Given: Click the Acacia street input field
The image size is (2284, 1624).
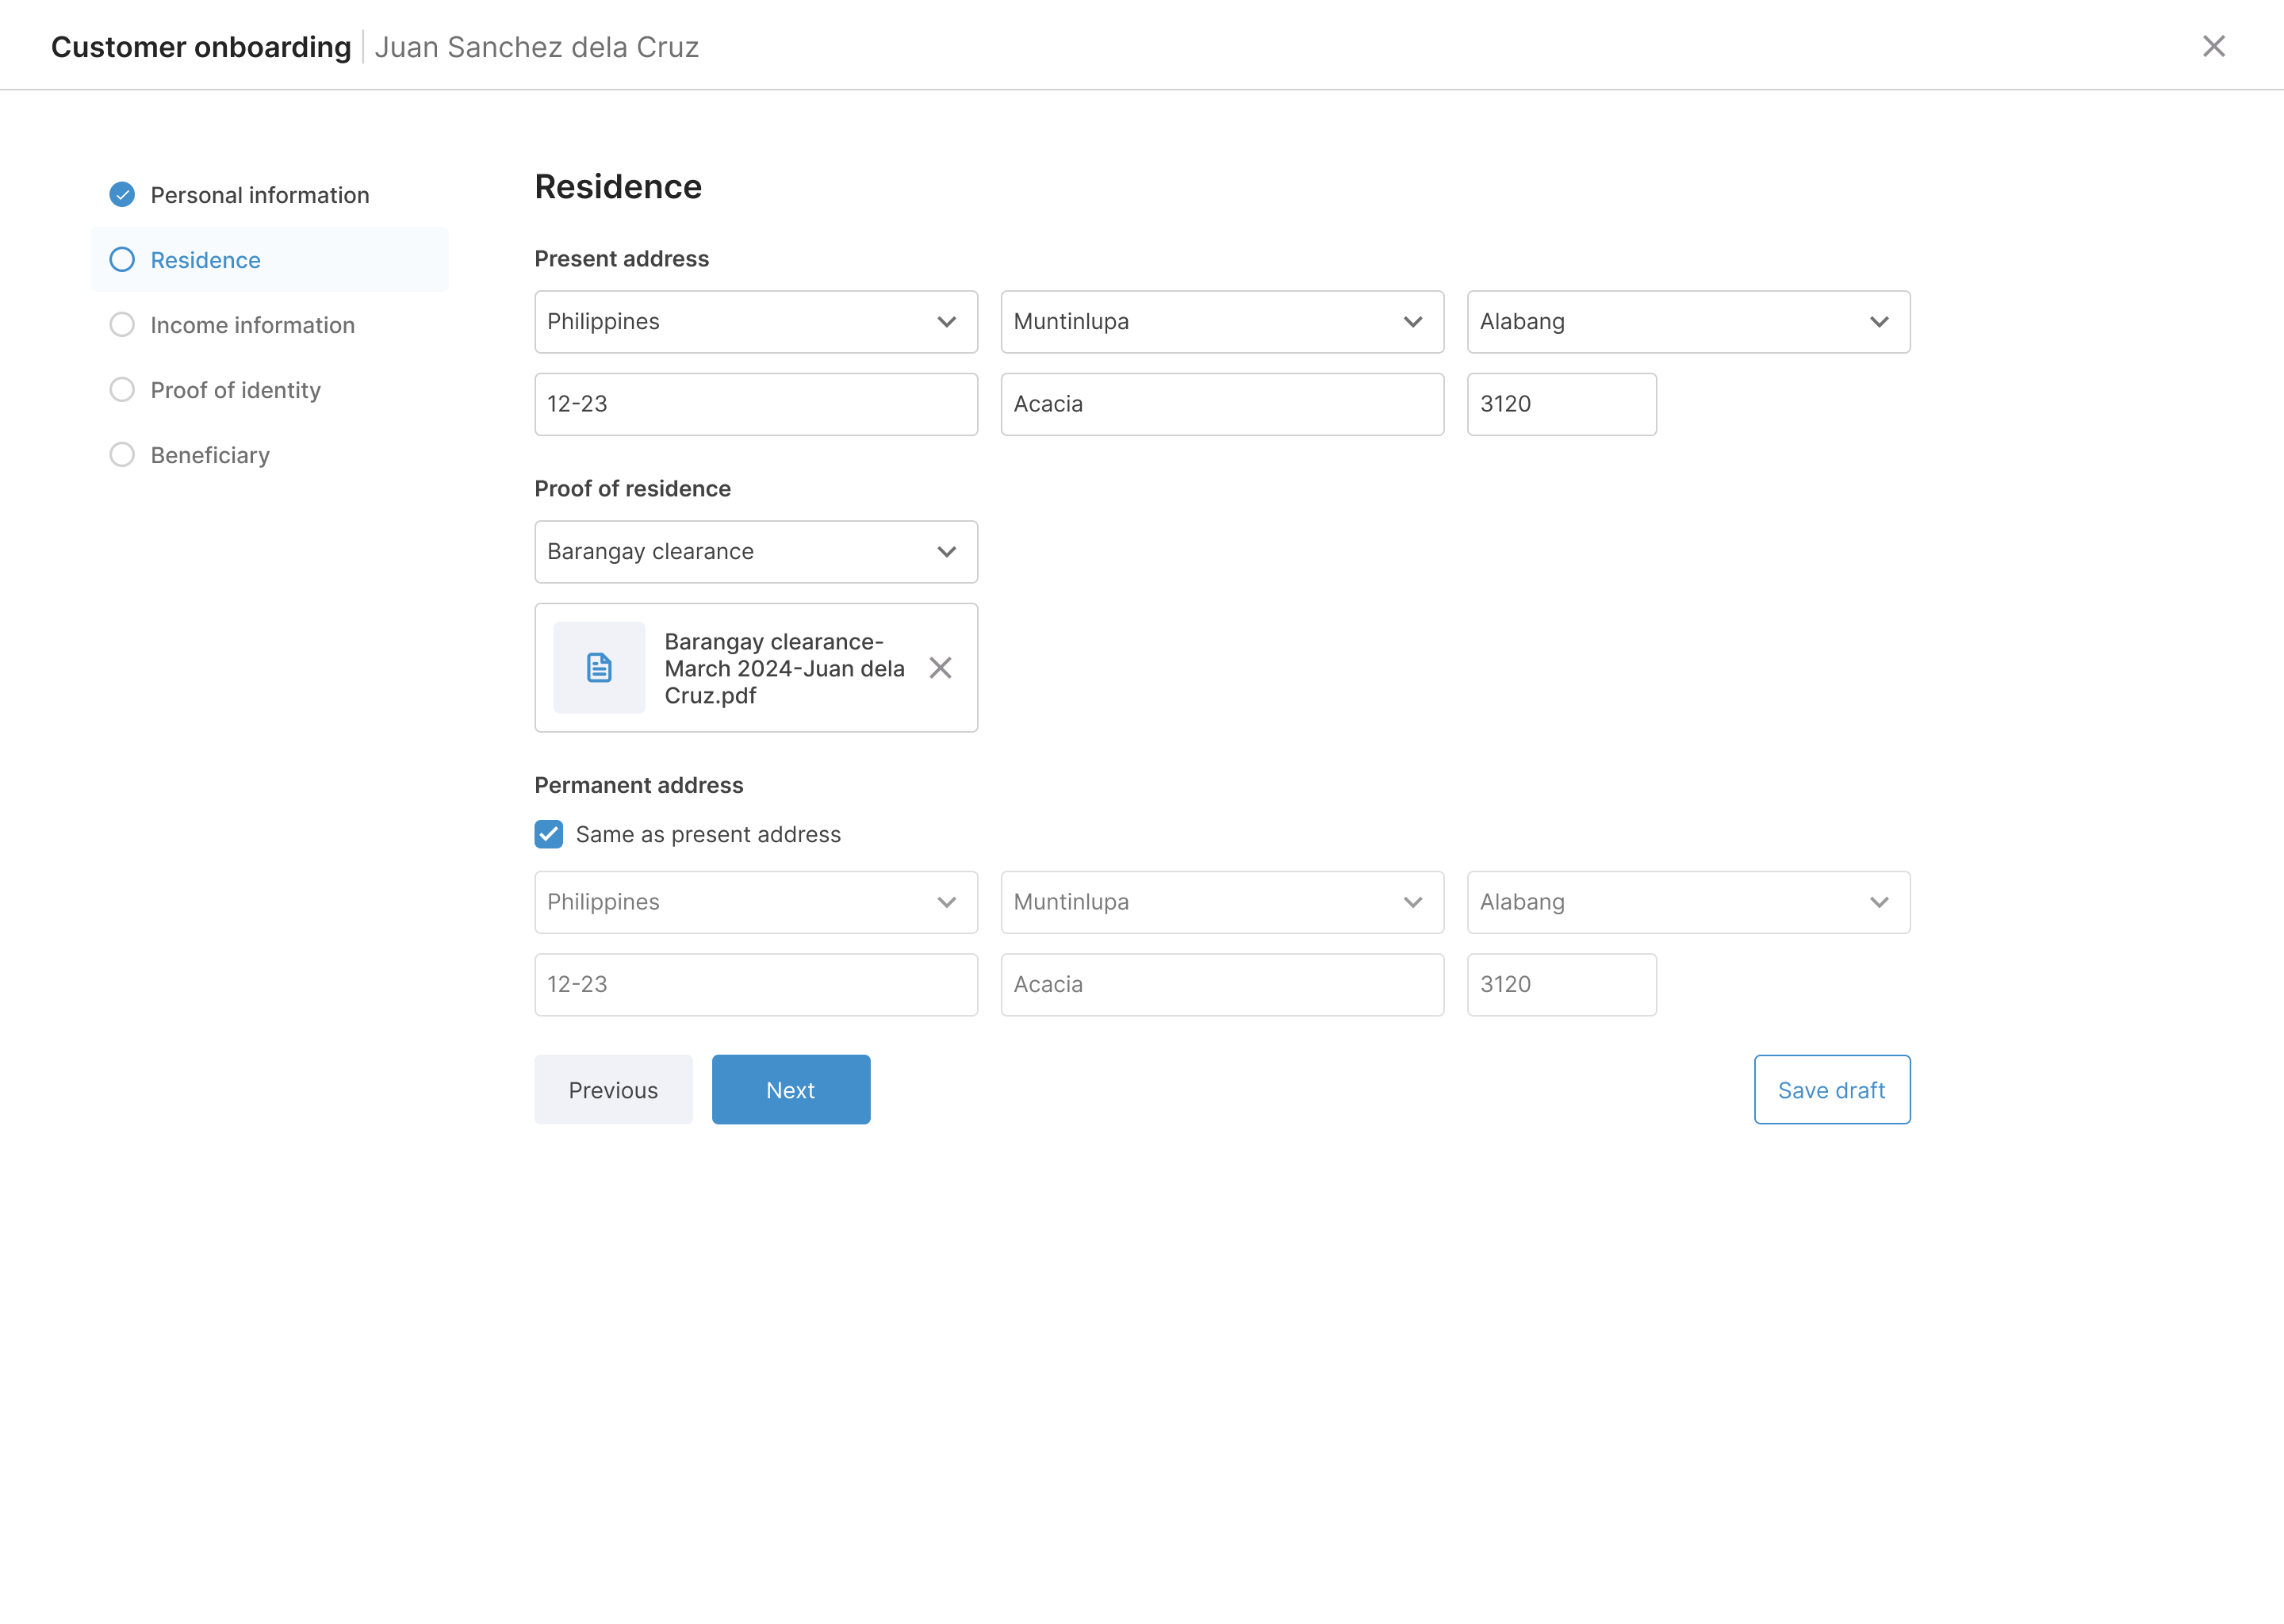Looking at the screenshot, I should point(1221,404).
